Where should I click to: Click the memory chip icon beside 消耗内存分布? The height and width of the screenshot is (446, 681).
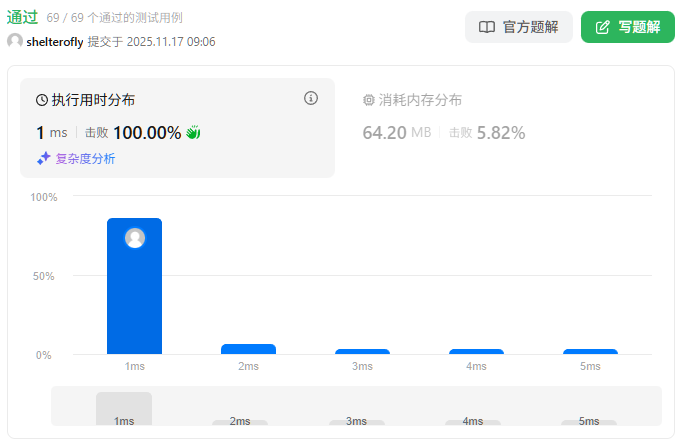[368, 100]
